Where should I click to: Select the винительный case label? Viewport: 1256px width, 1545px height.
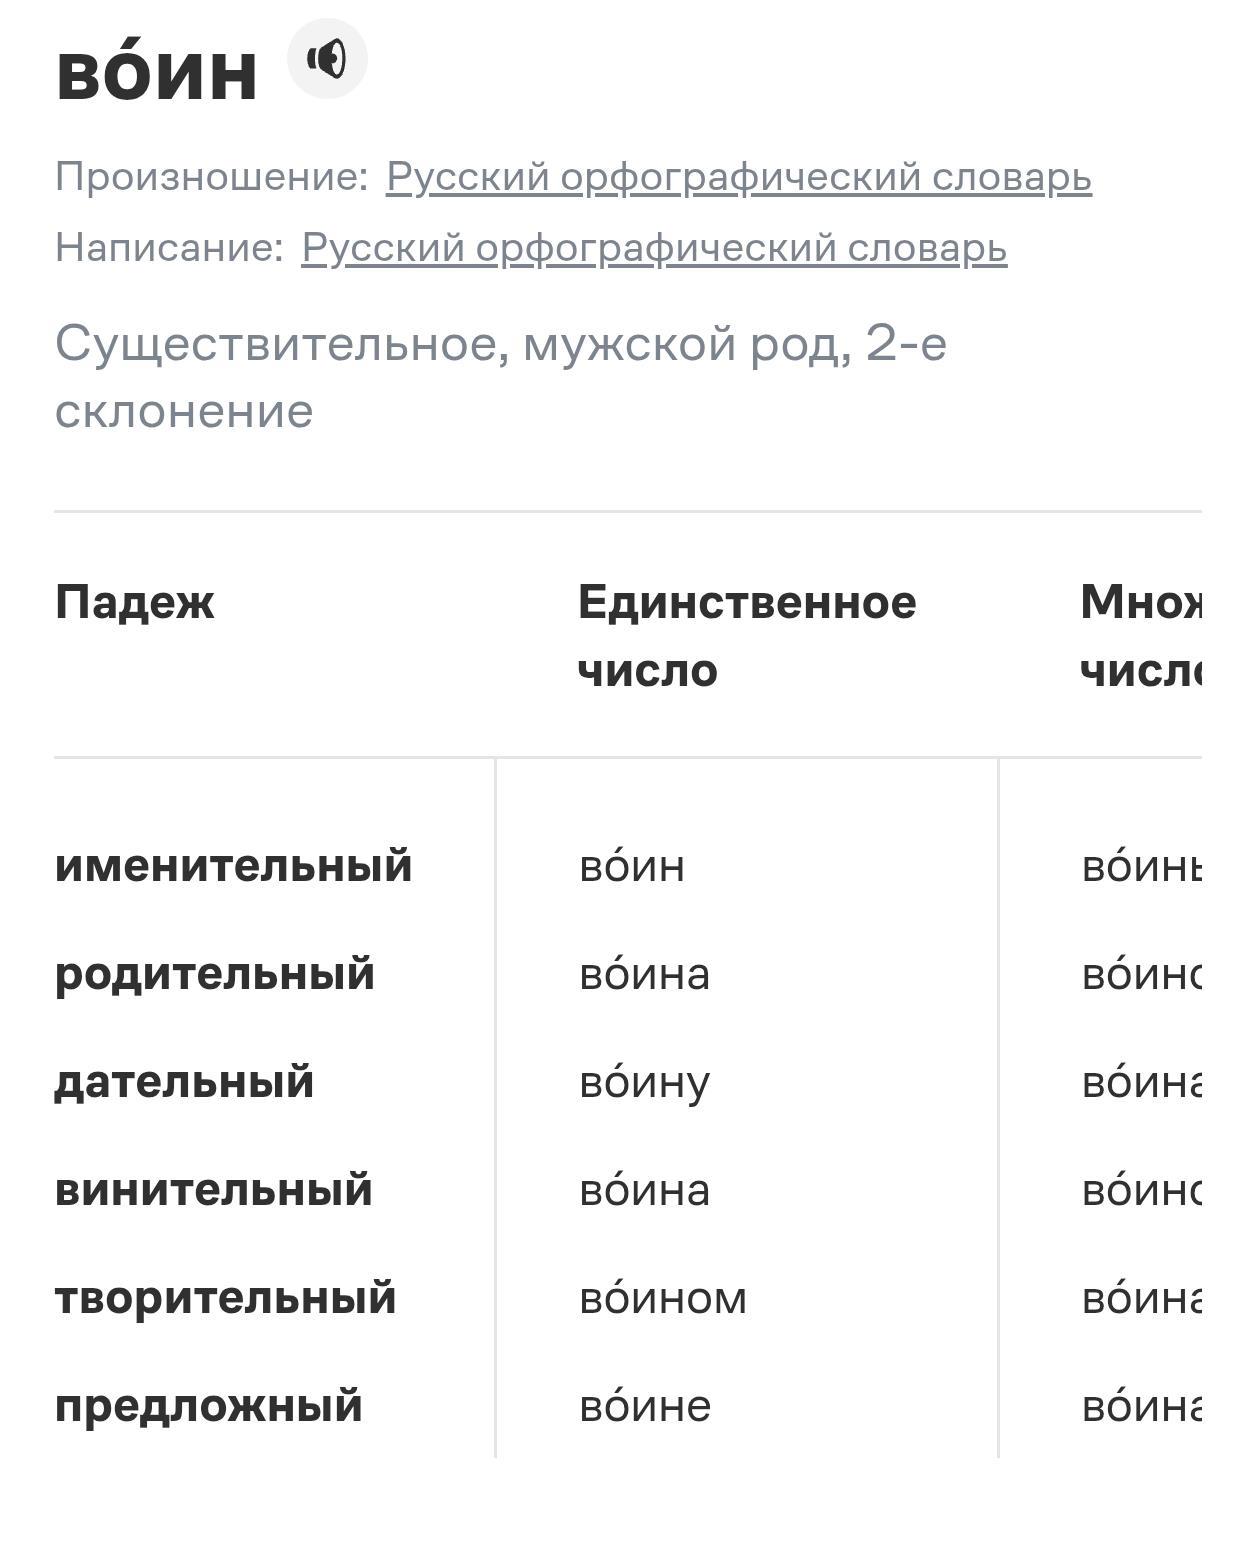(x=213, y=1189)
